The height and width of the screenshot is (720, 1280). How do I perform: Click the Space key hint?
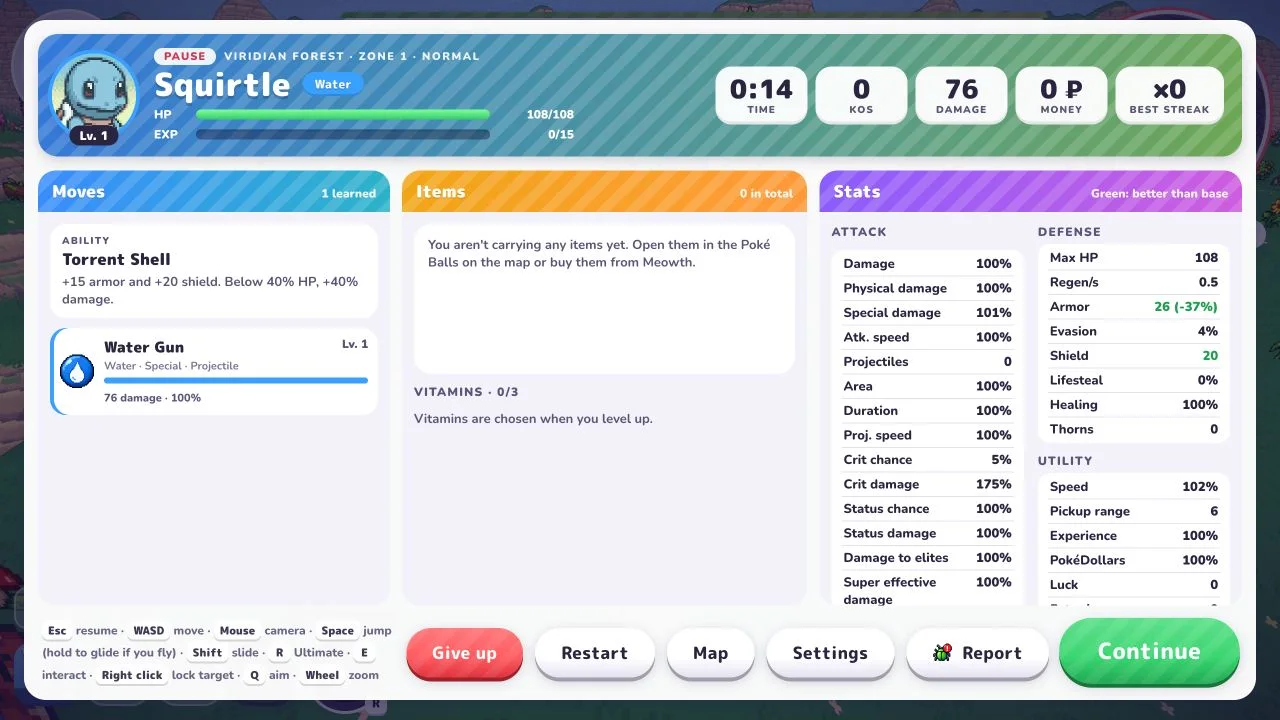338,631
